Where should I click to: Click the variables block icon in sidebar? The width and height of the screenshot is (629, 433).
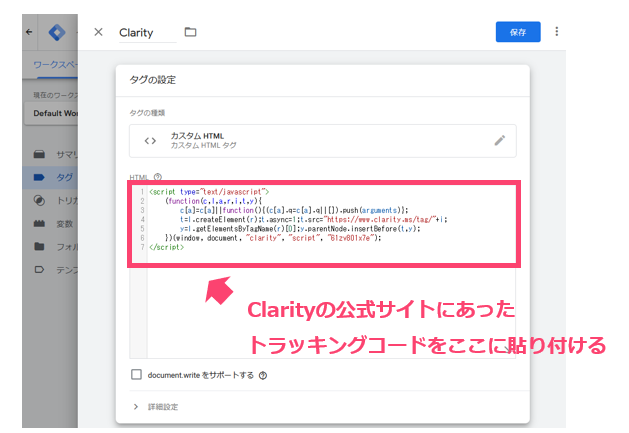[39, 224]
